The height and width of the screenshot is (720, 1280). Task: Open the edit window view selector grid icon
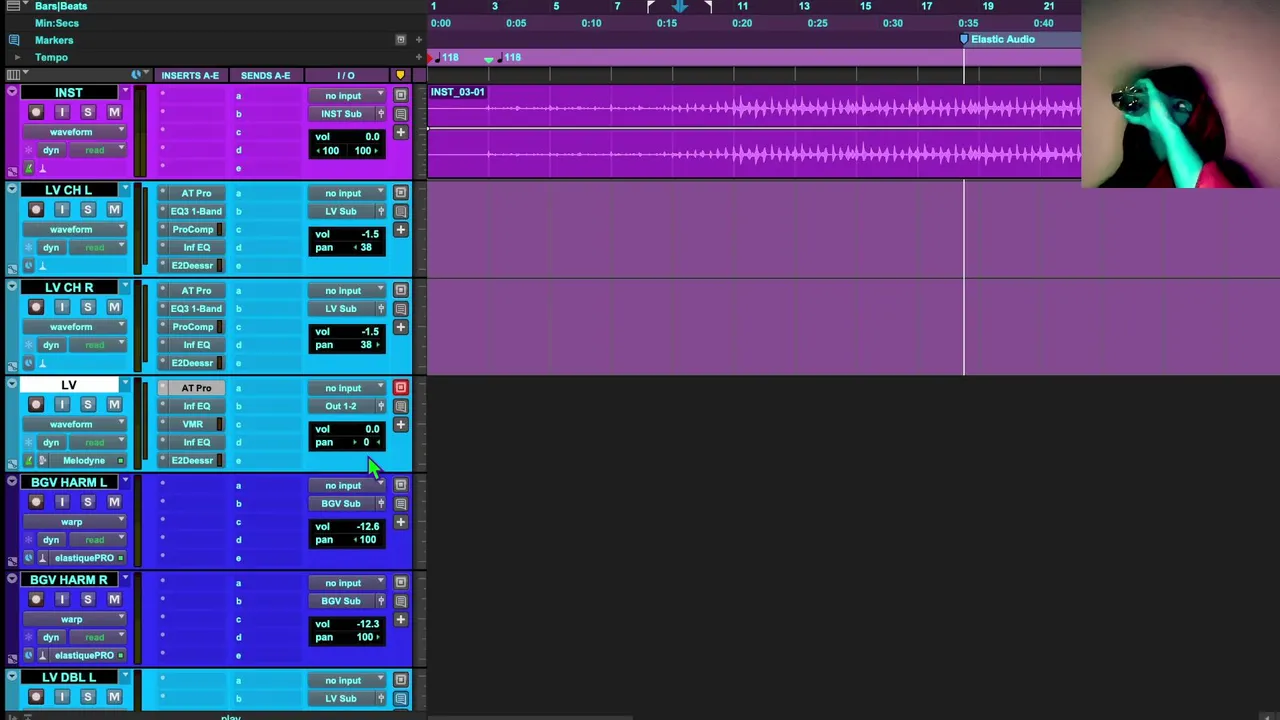[x=13, y=75]
